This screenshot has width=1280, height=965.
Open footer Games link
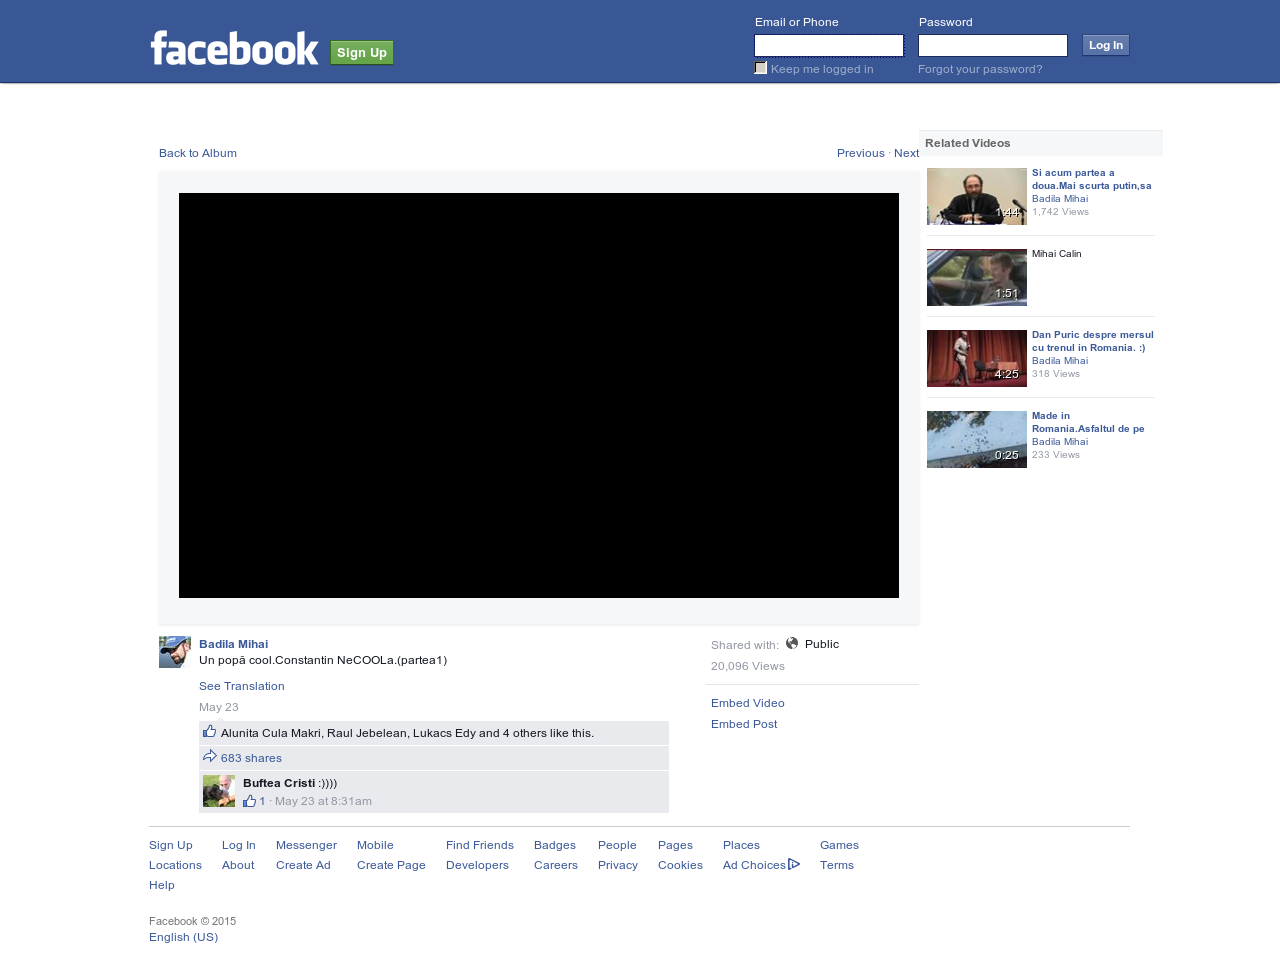839,845
